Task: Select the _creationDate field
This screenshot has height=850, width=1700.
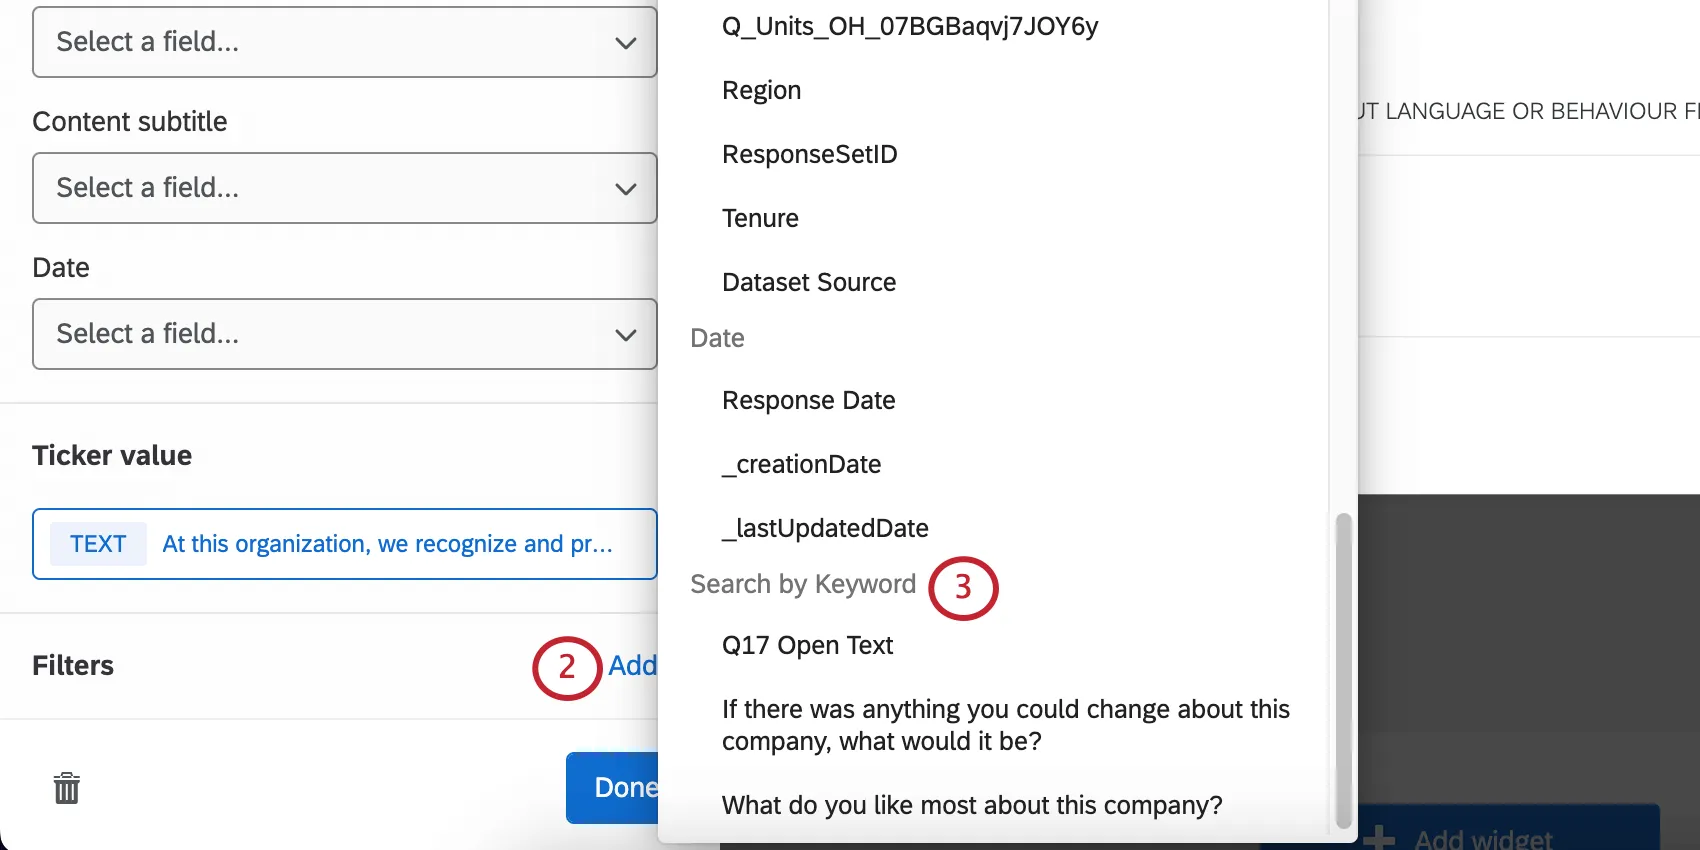Action: click(x=801, y=464)
